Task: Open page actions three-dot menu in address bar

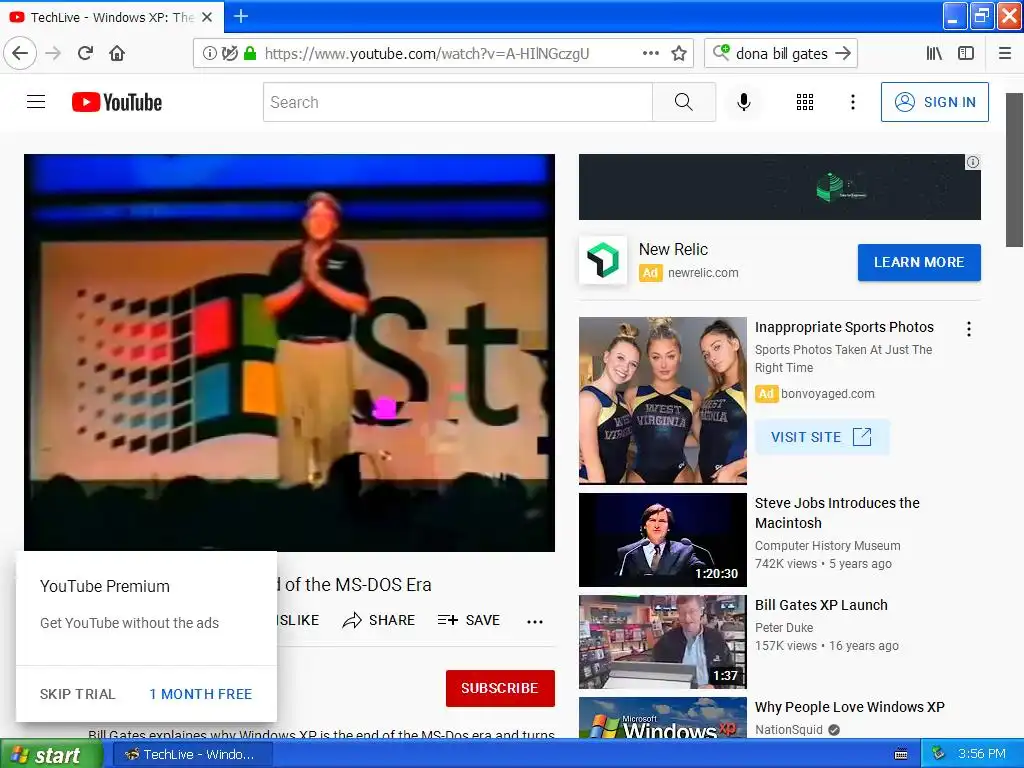Action: click(x=650, y=53)
